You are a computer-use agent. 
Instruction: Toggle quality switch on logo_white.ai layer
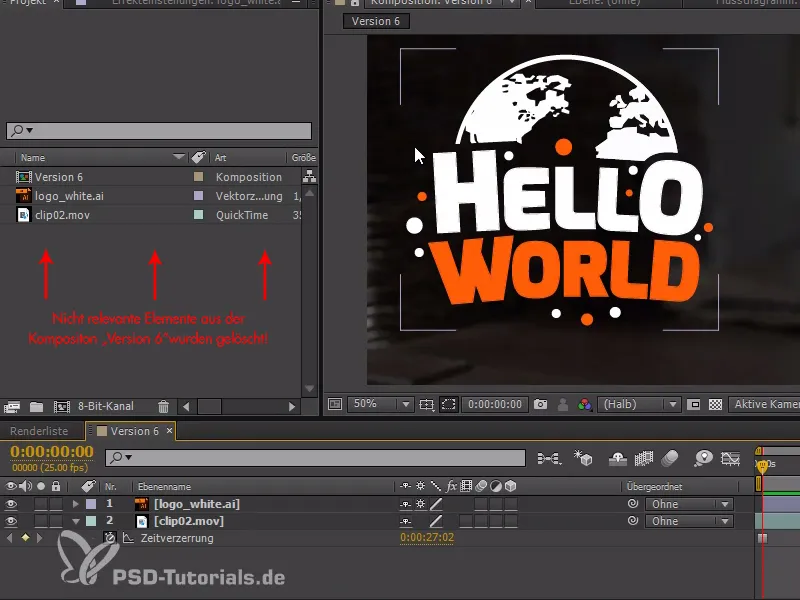(x=436, y=504)
